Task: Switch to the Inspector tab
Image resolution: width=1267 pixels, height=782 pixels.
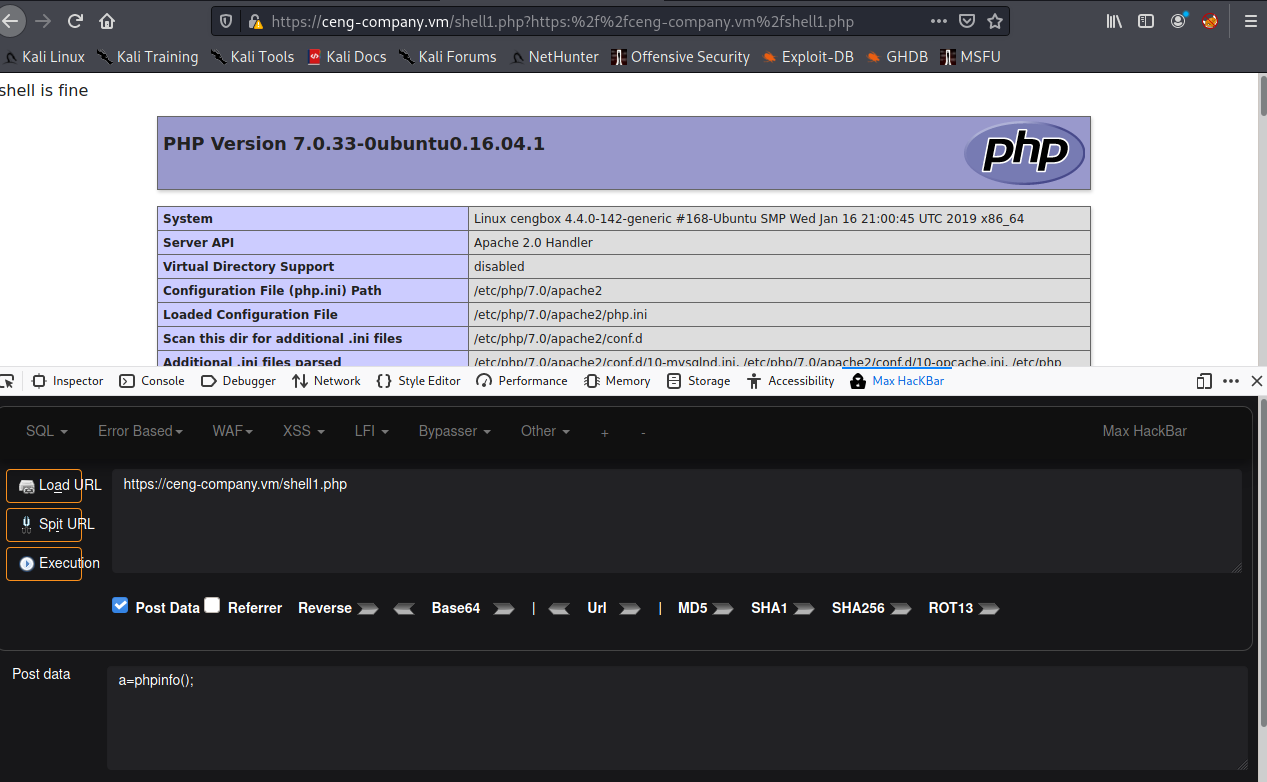Action: (68, 381)
